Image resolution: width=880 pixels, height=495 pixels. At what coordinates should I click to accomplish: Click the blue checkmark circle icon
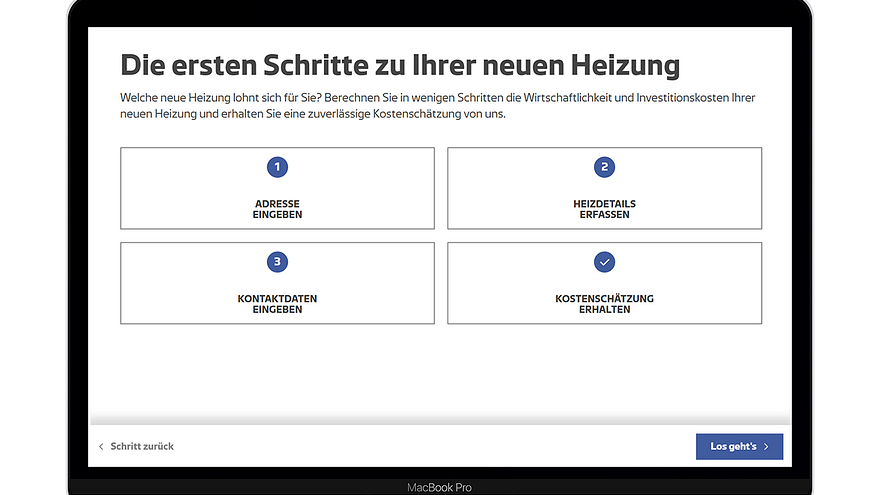click(604, 262)
